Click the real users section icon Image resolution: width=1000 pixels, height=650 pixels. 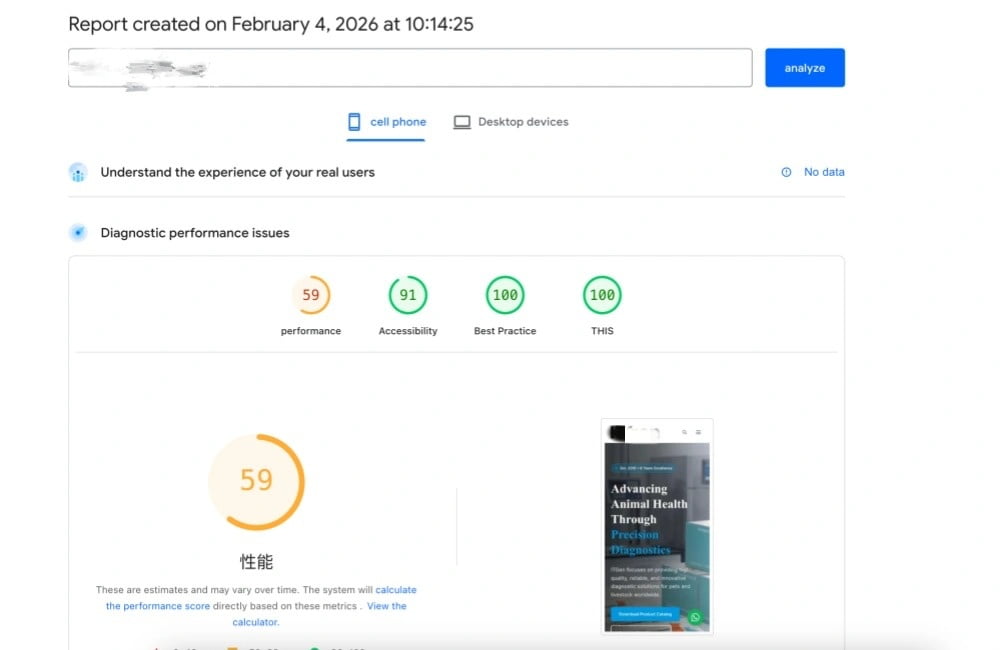(78, 171)
